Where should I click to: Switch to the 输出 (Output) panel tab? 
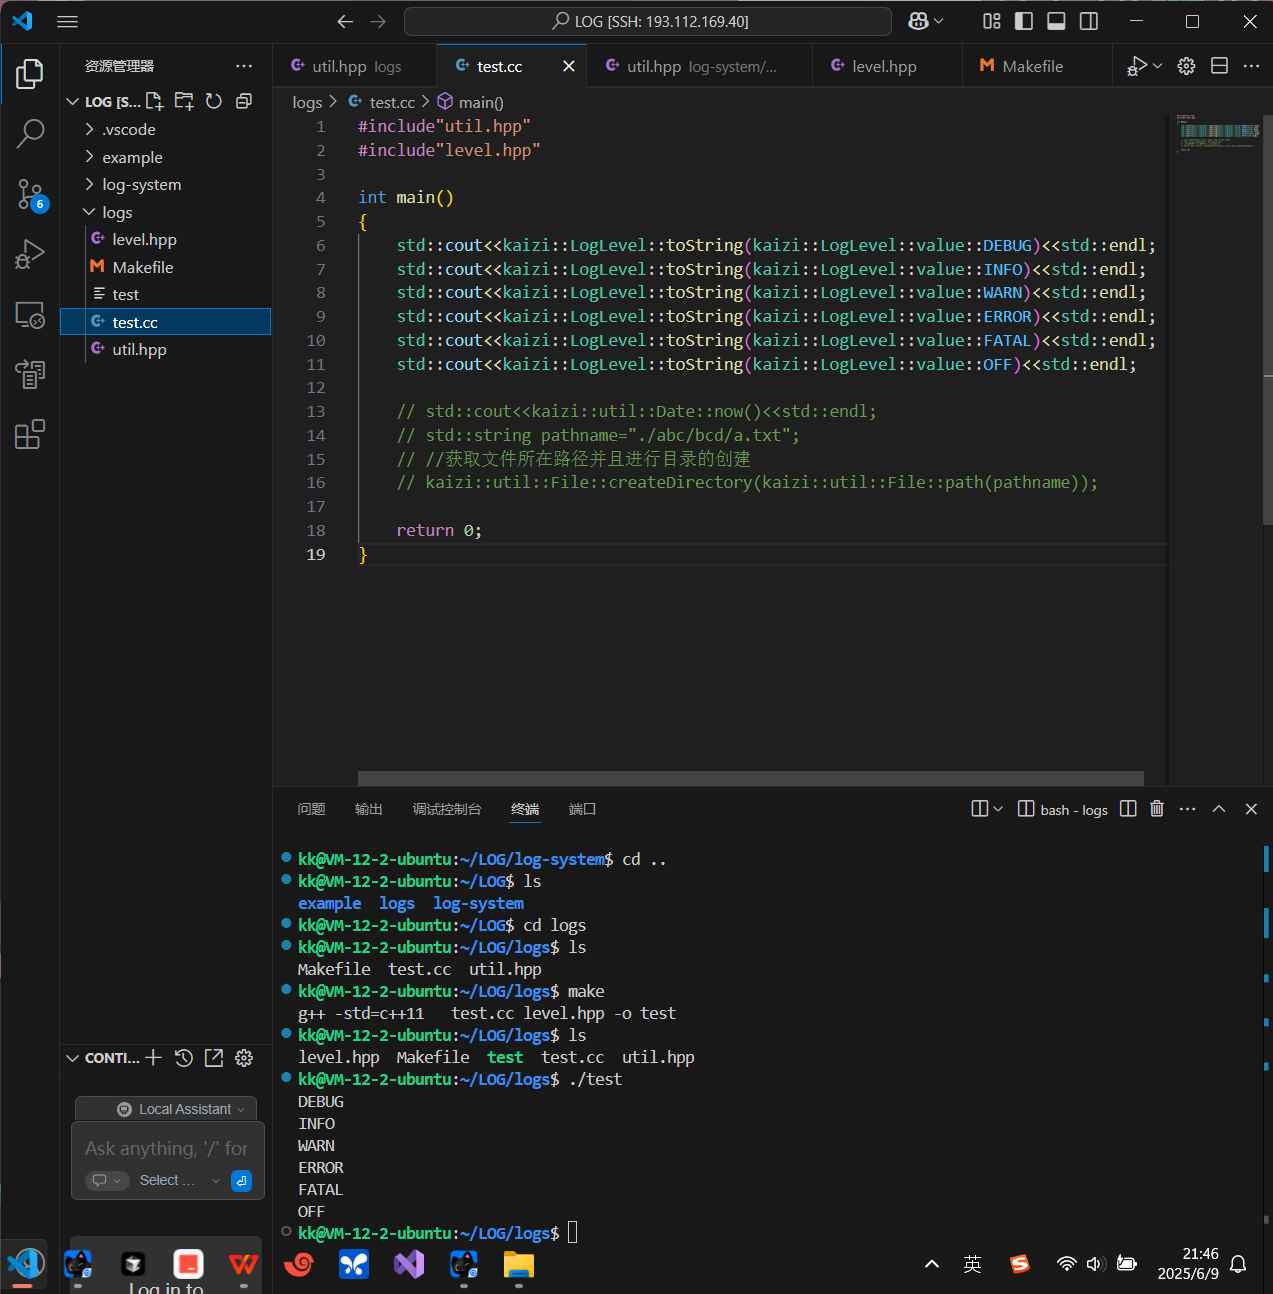pos(369,809)
